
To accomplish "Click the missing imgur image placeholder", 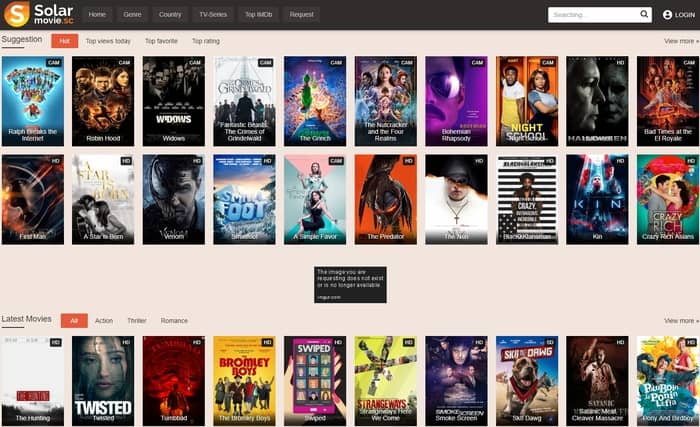I will [350, 285].
